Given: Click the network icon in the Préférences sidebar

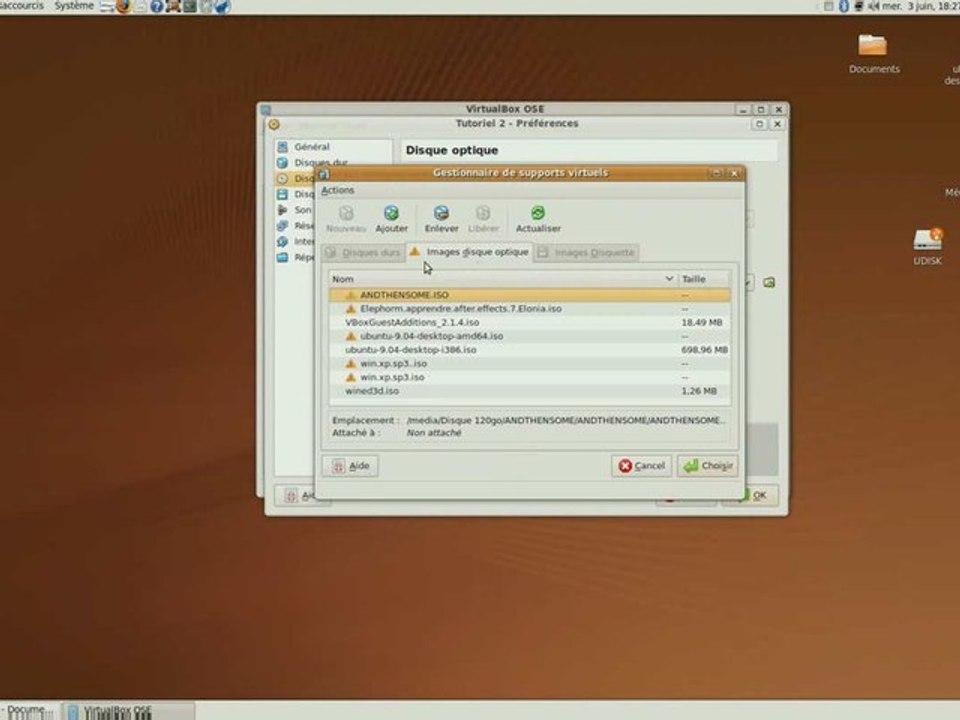Looking at the screenshot, I should pos(282,226).
